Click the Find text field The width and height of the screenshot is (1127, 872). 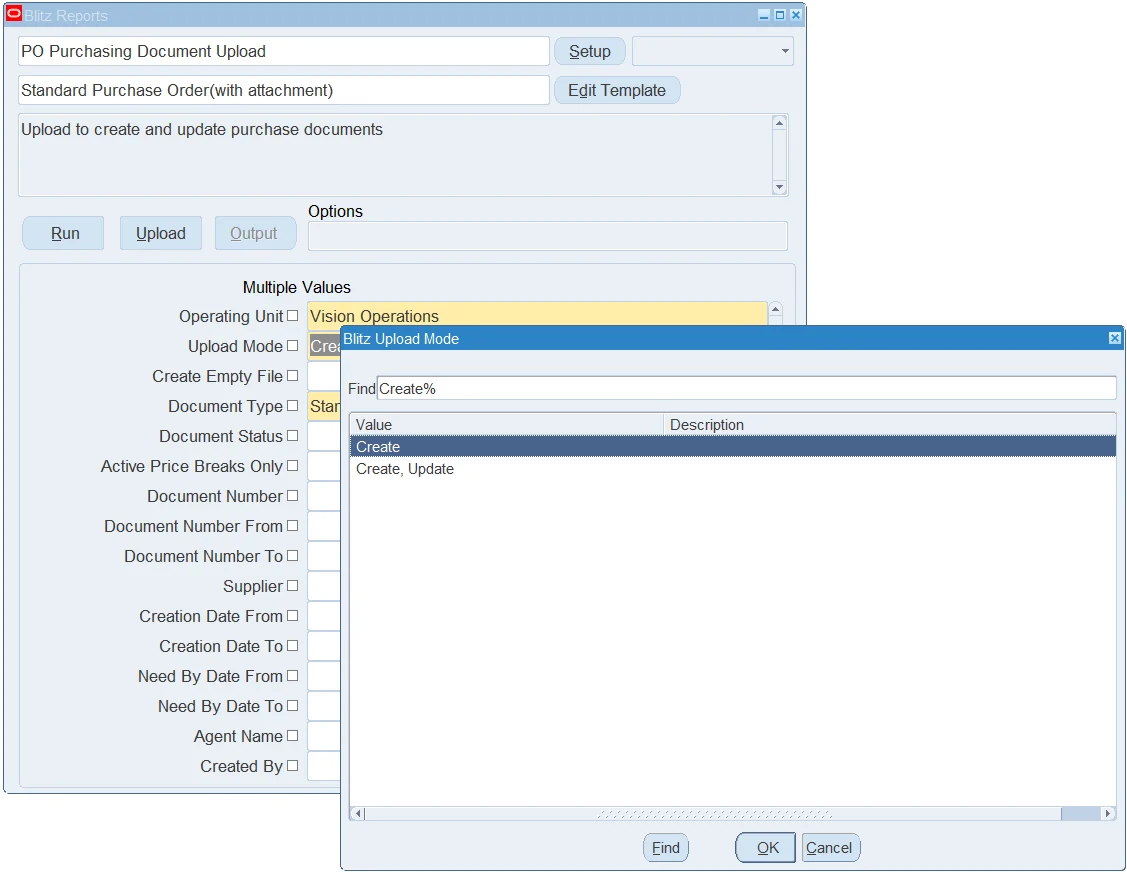(746, 389)
